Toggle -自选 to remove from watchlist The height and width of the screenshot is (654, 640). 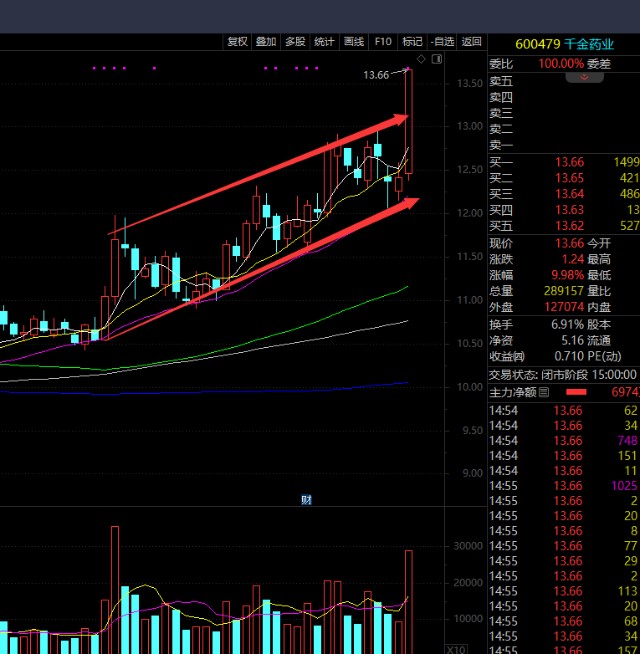coord(443,42)
